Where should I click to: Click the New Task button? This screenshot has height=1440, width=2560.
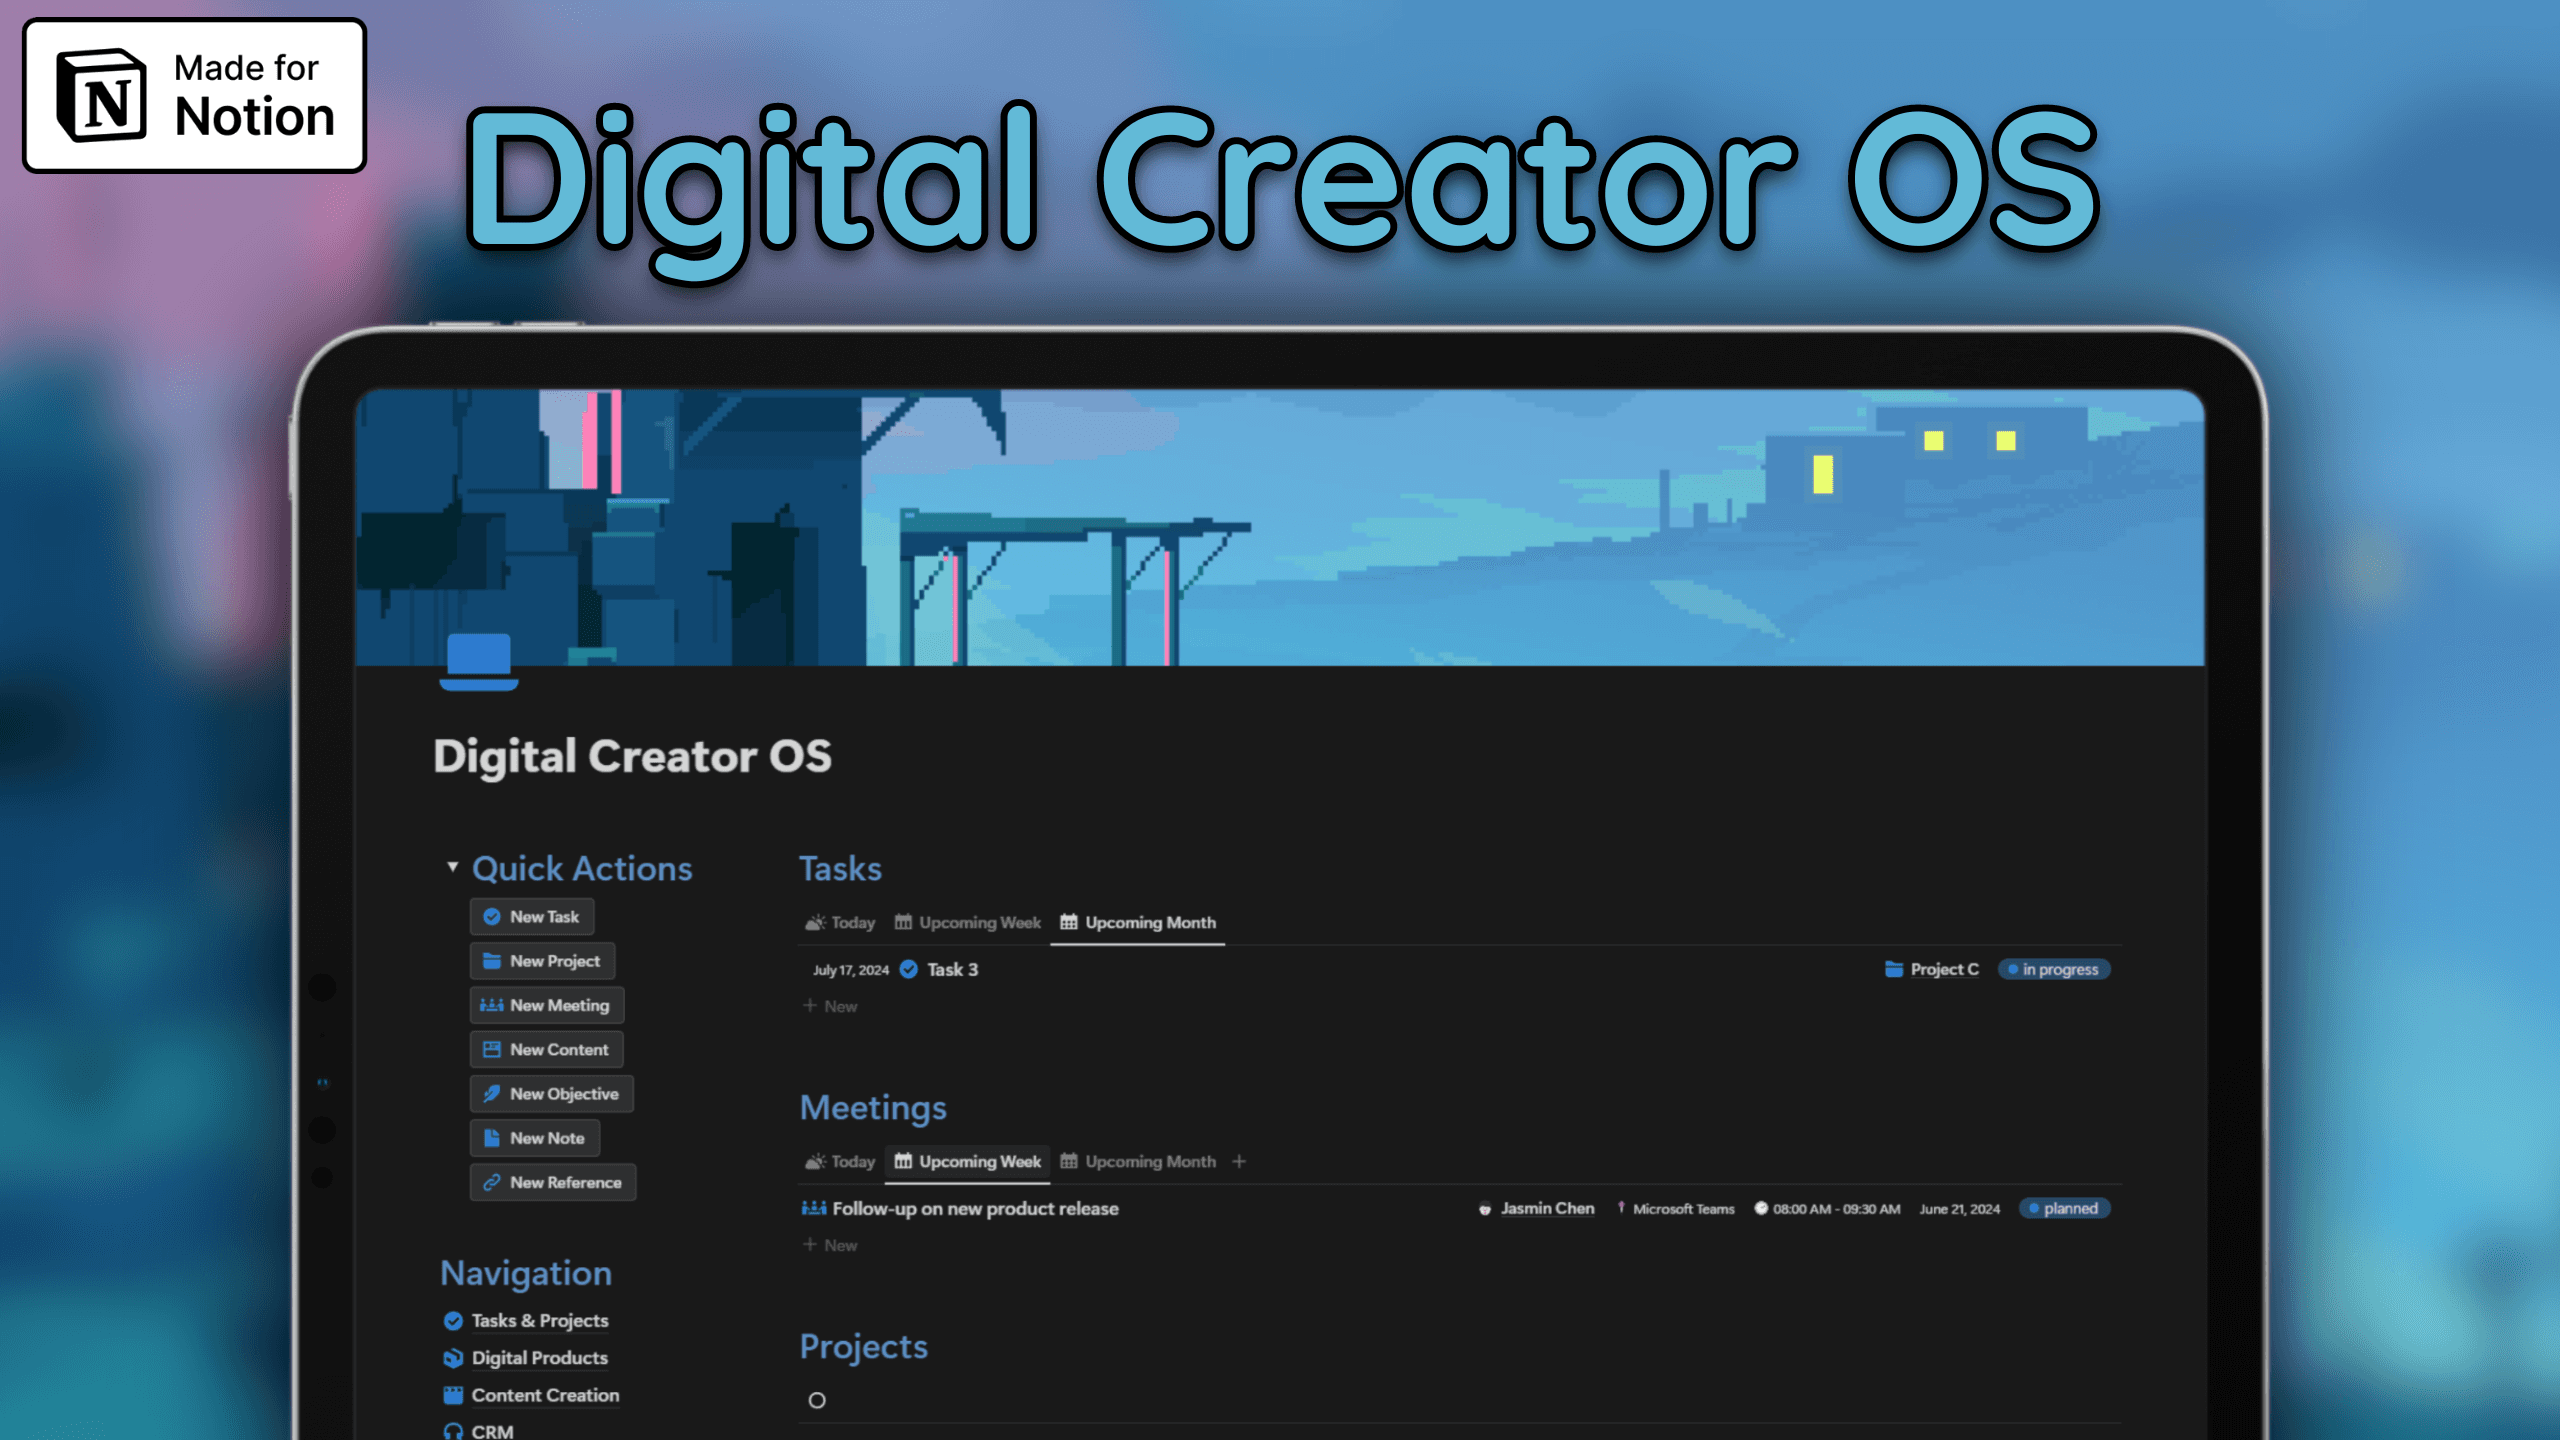tap(532, 917)
